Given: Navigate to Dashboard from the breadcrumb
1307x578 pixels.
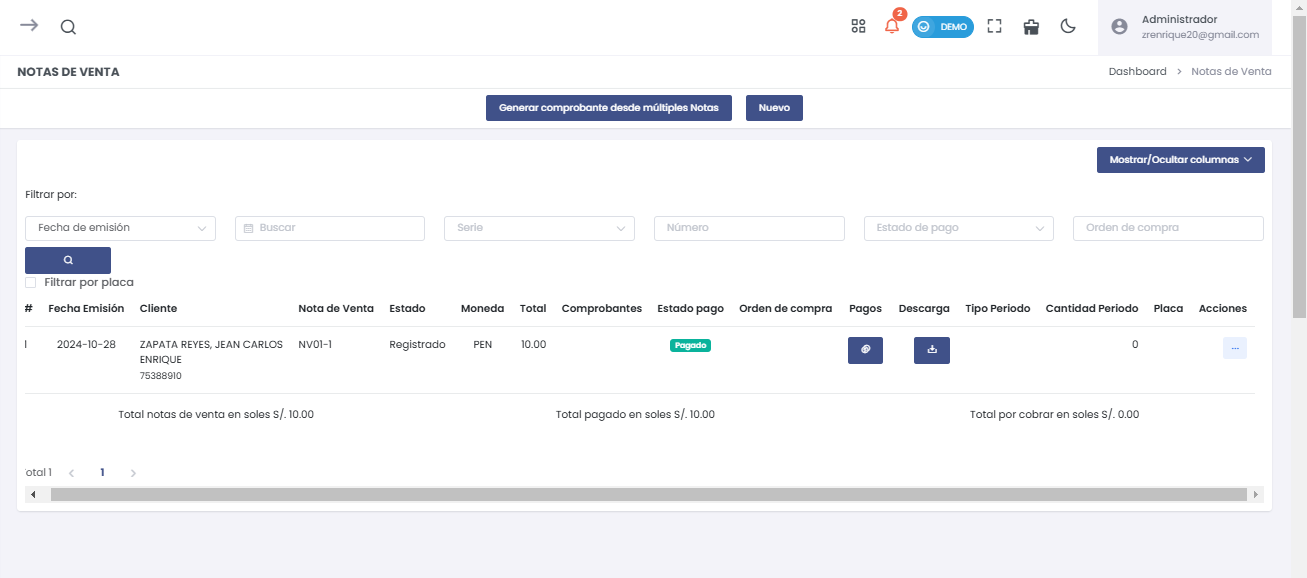Looking at the screenshot, I should (x=1137, y=71).
